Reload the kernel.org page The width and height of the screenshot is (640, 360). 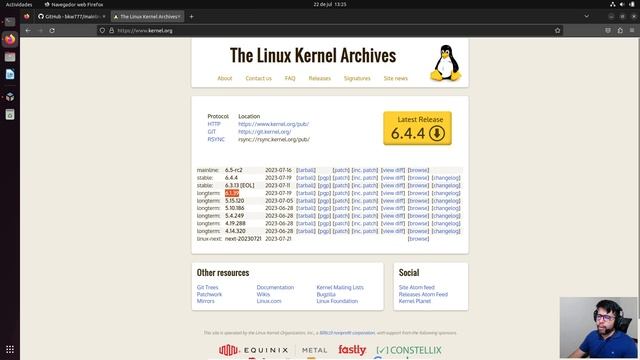coord(52,31)
